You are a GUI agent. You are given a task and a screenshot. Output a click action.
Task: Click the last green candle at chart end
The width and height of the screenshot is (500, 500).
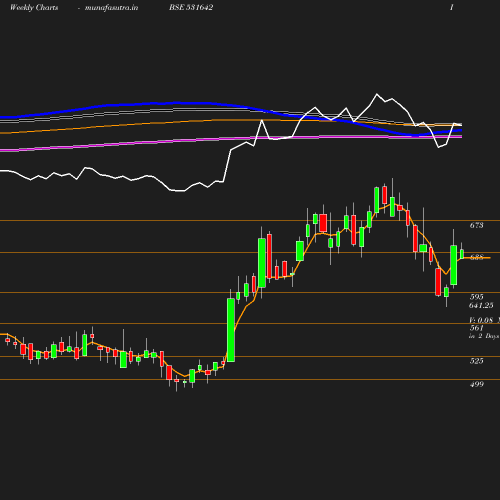pyautogui.click(x=462, y=254)
